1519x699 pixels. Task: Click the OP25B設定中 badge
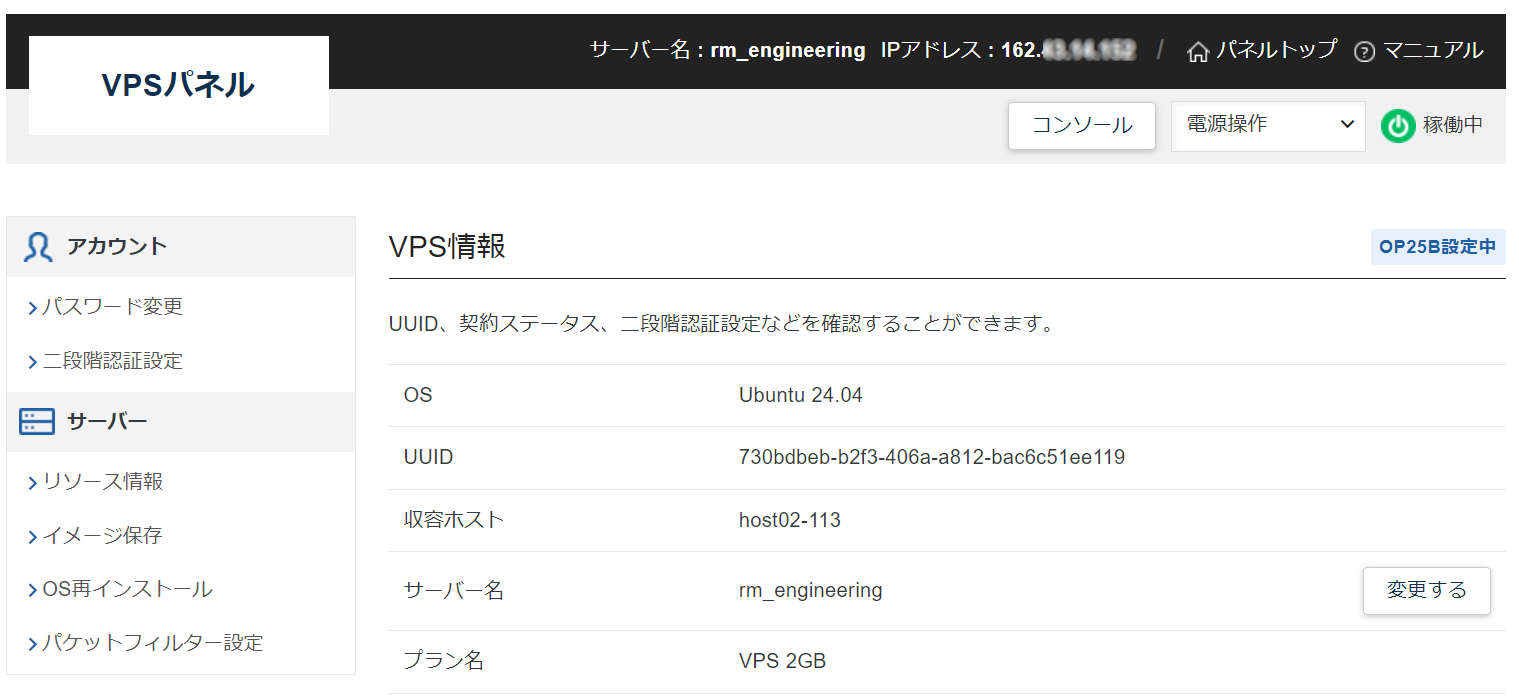1438,247
